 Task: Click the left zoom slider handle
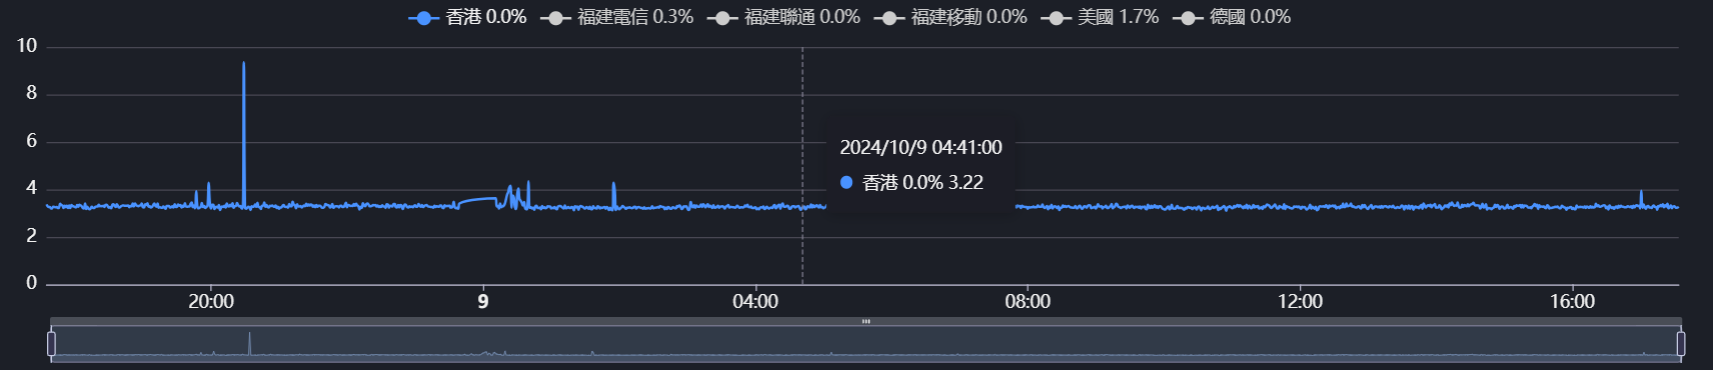point(51,344)
